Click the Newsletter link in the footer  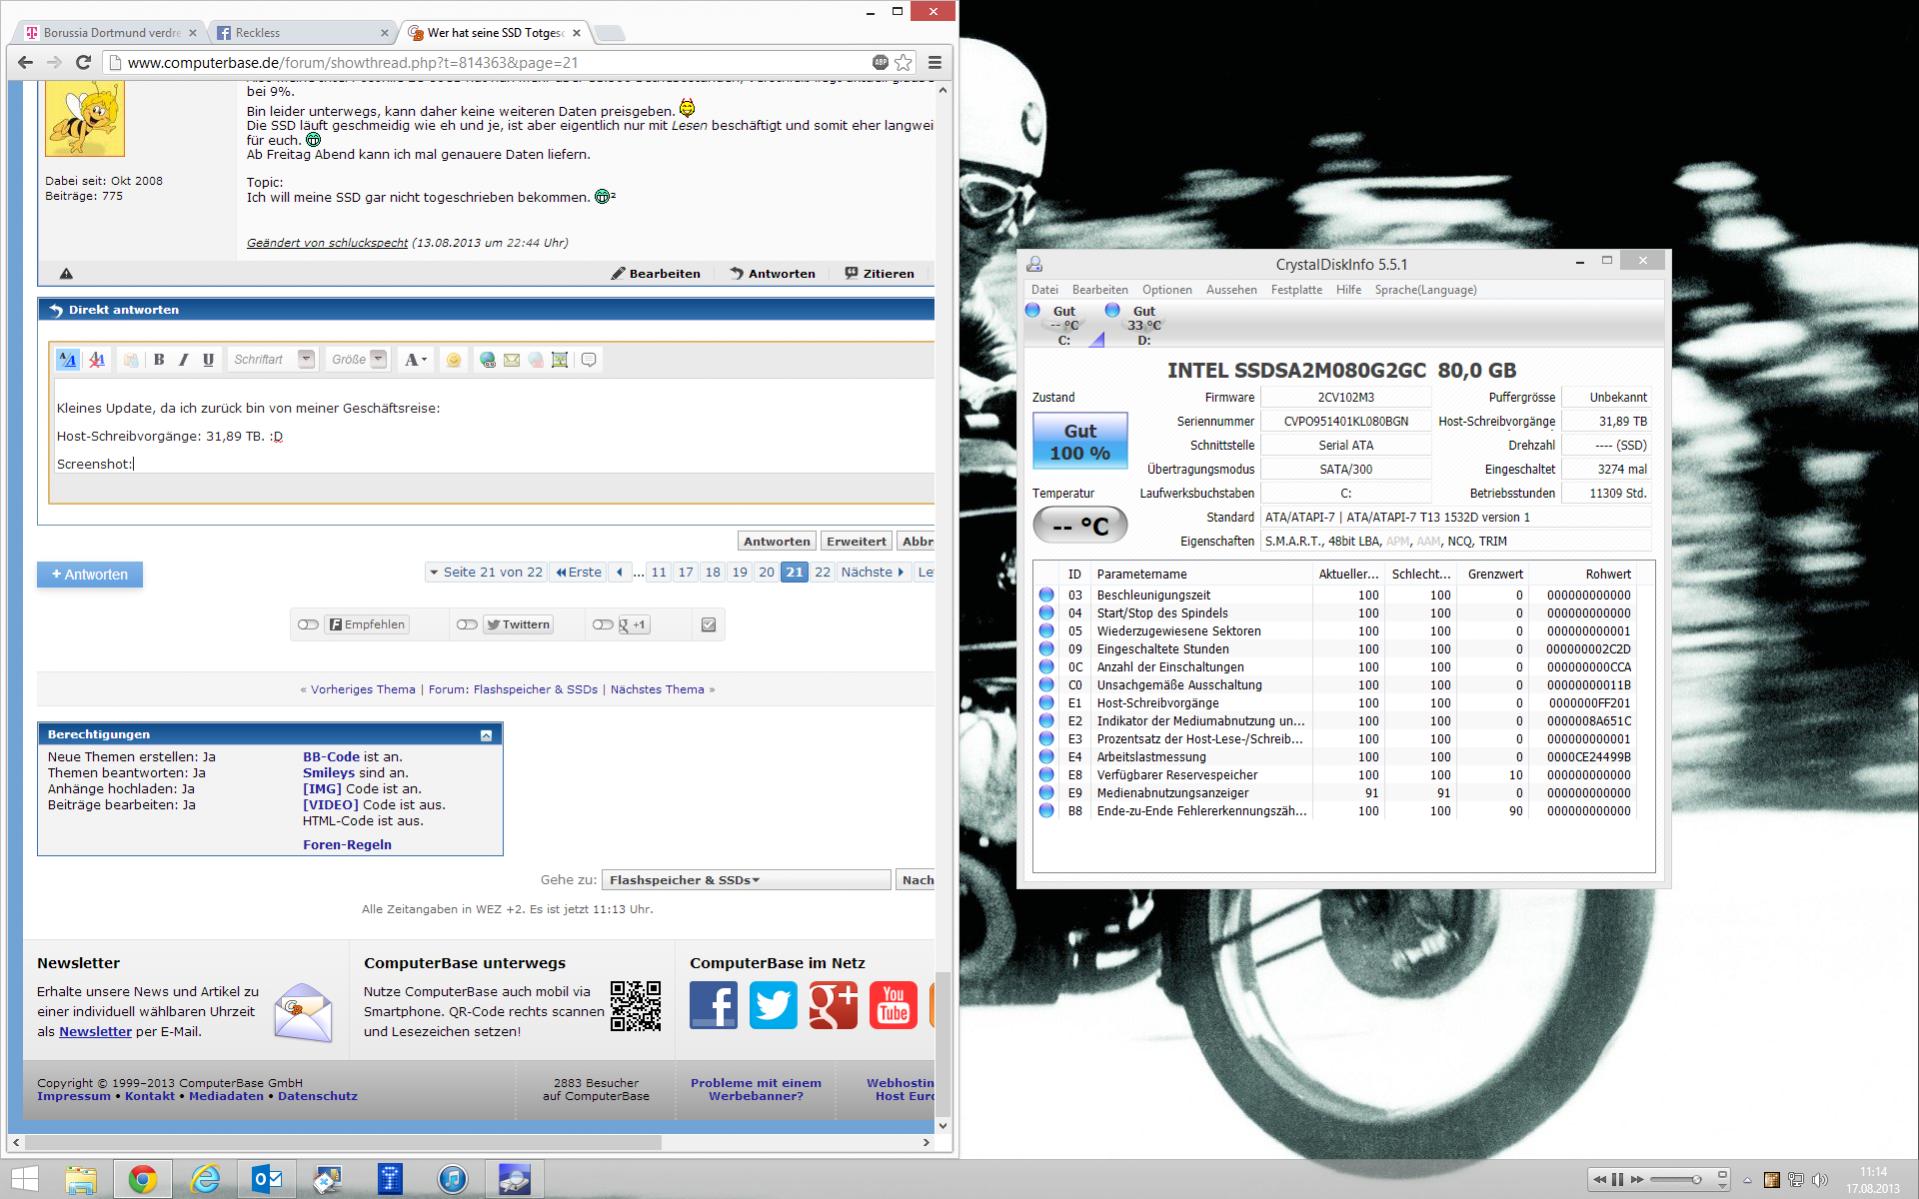[95, 1031]
